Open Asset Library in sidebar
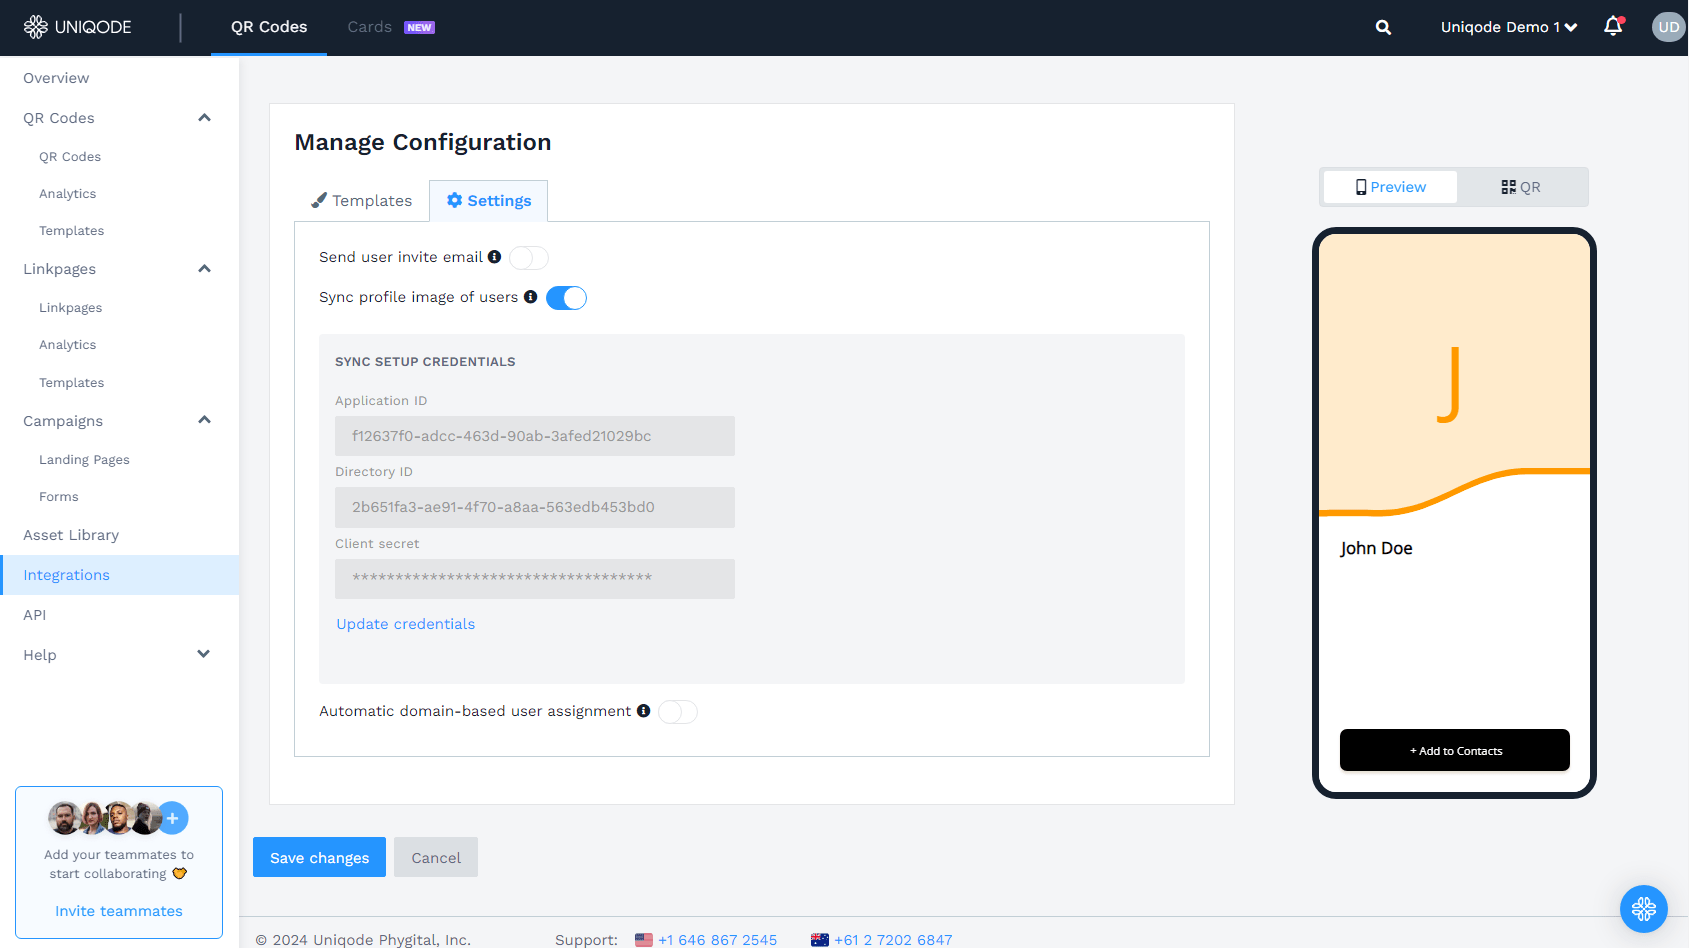 (71, 535)
